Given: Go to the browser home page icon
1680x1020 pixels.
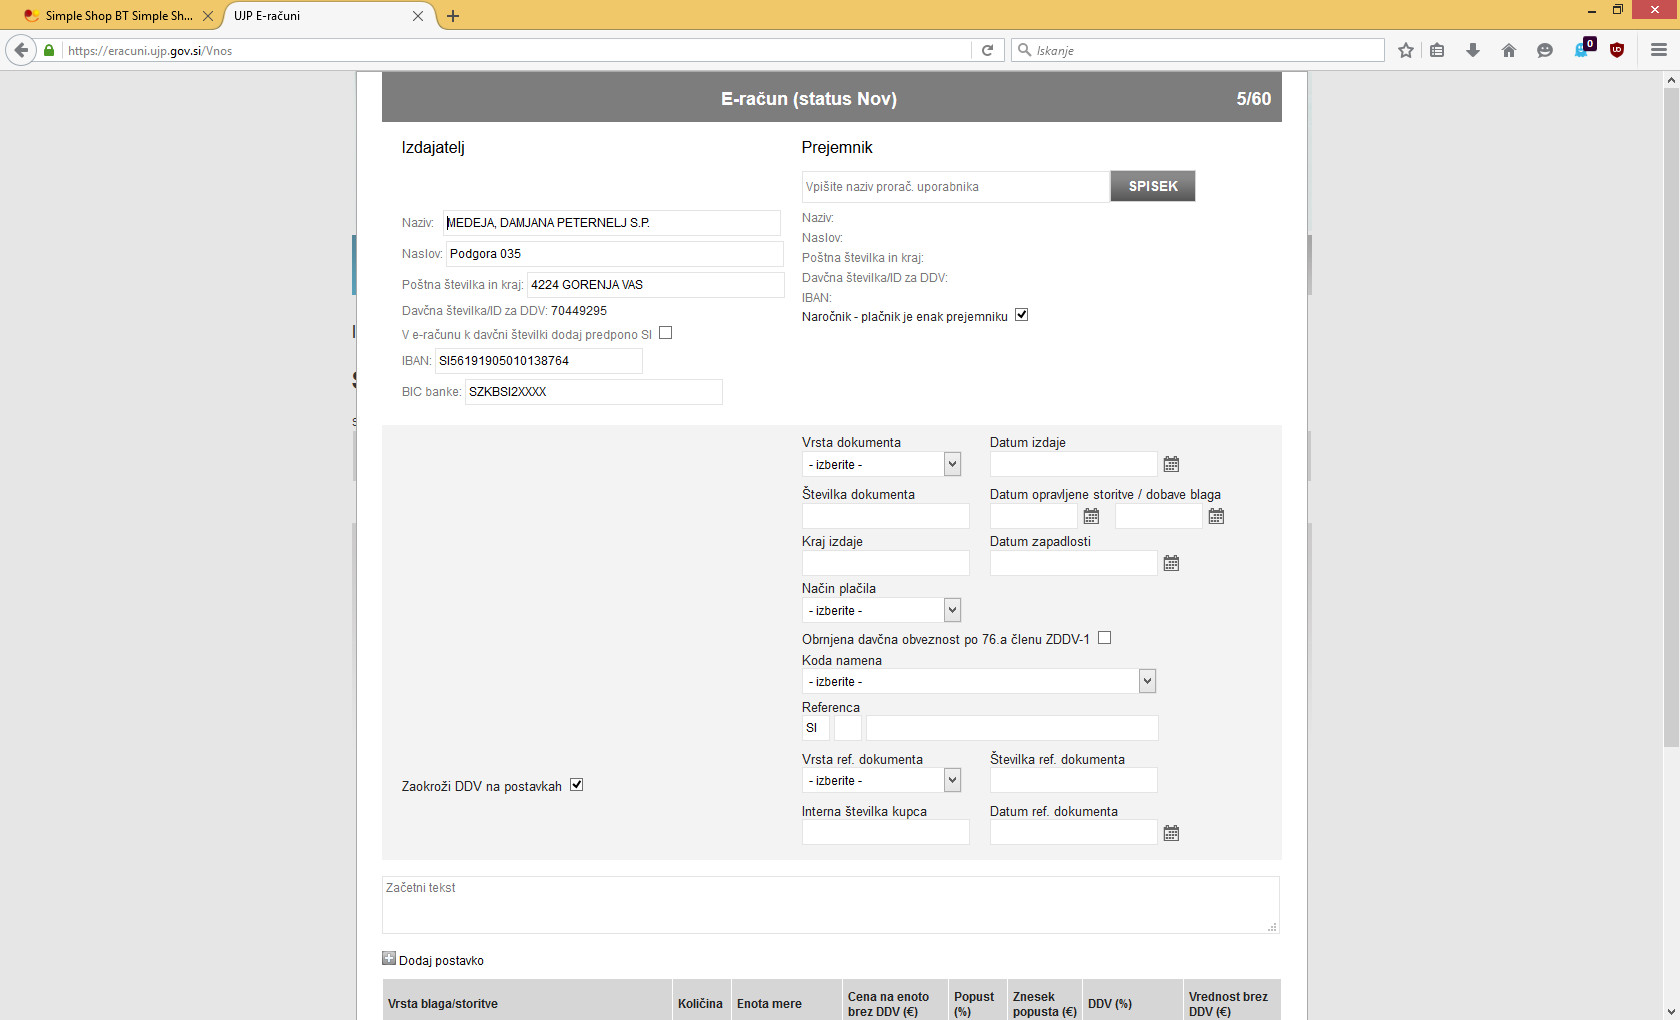Looking at the screenshot, I should pos(1509,50).
